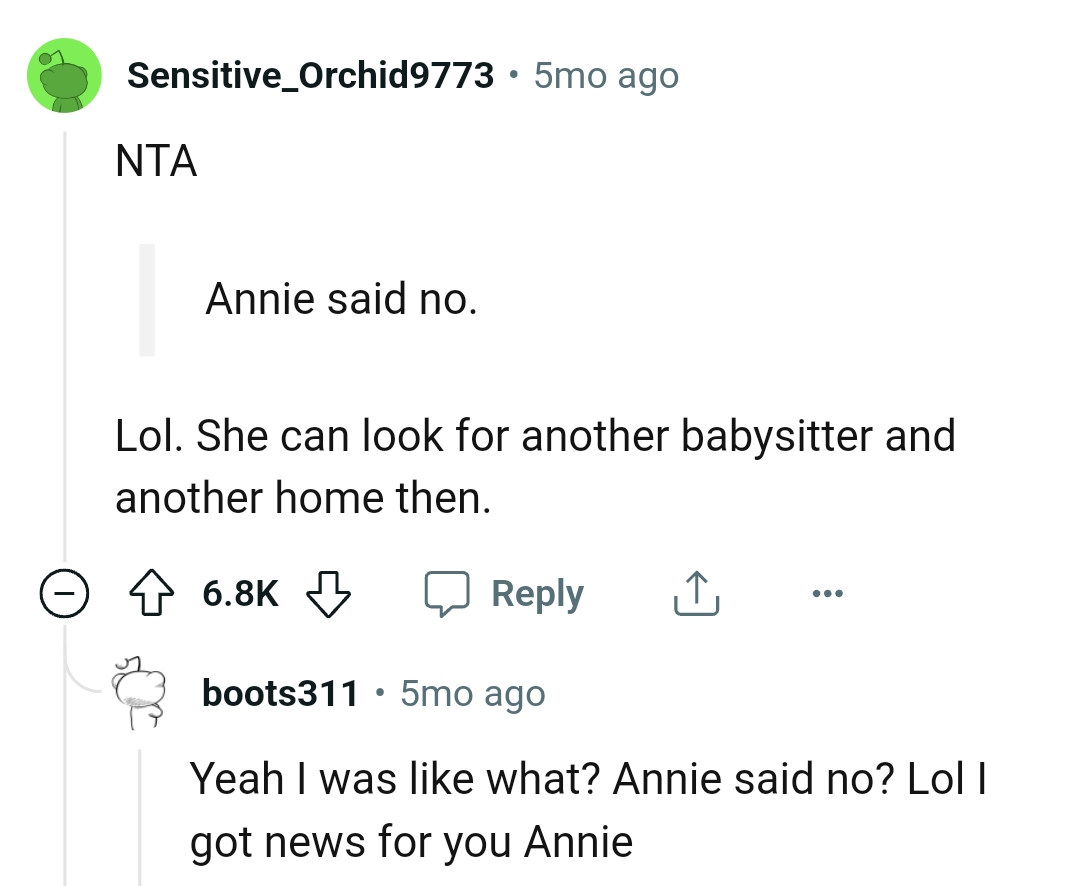Collapse the comment using the minus button
The width and height of the screenshot is (1080, 886).
point(63,592)
